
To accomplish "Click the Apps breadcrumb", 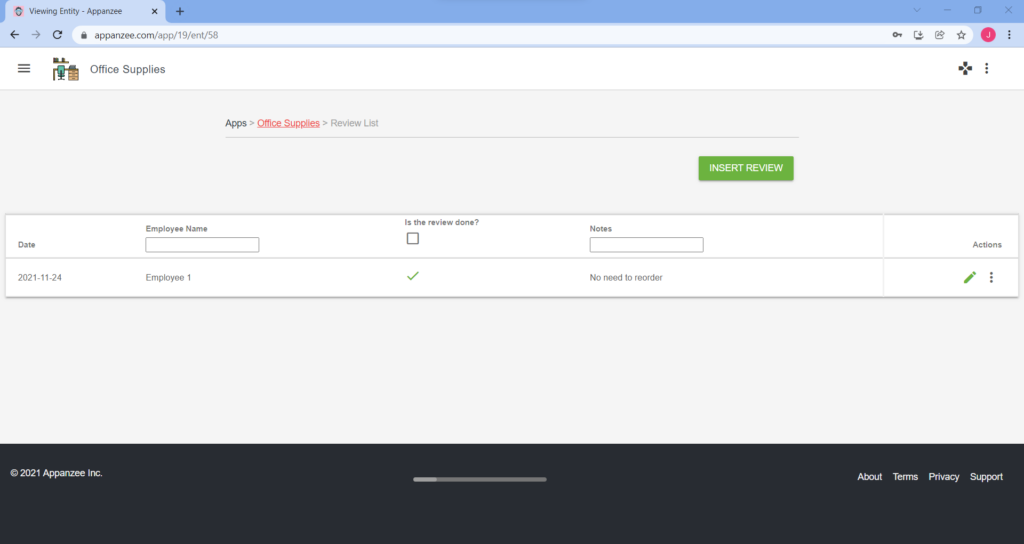I will (236, 123).
